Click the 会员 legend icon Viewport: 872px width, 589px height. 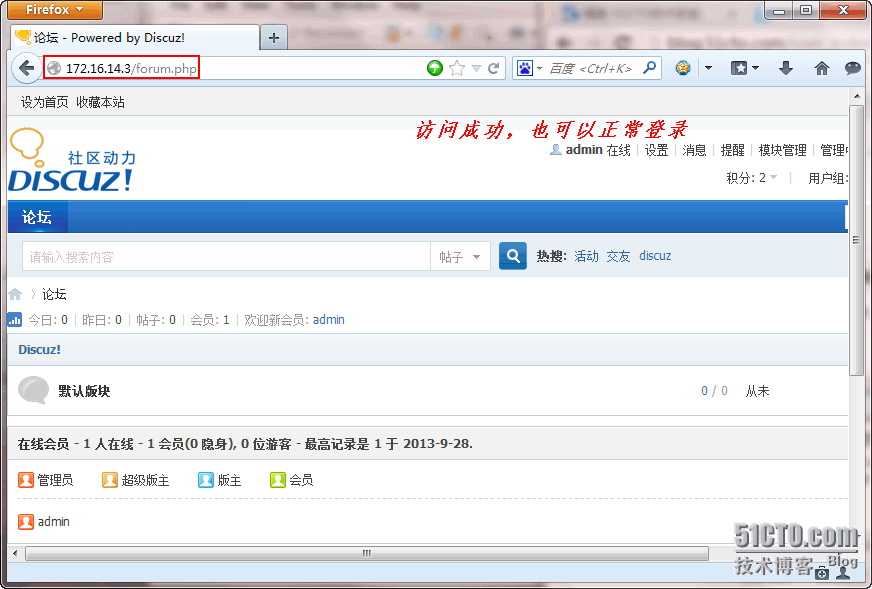(278, 479)
